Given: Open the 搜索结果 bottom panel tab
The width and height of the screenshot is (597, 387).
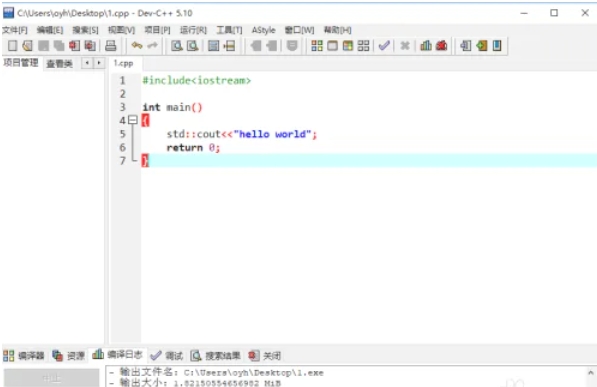Looking at the screenshot, I should [215, 356].
